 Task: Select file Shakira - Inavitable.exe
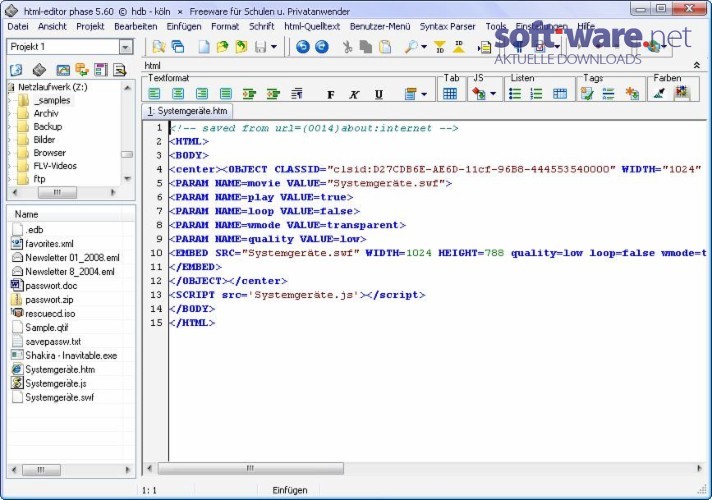(x=71, y=356)
